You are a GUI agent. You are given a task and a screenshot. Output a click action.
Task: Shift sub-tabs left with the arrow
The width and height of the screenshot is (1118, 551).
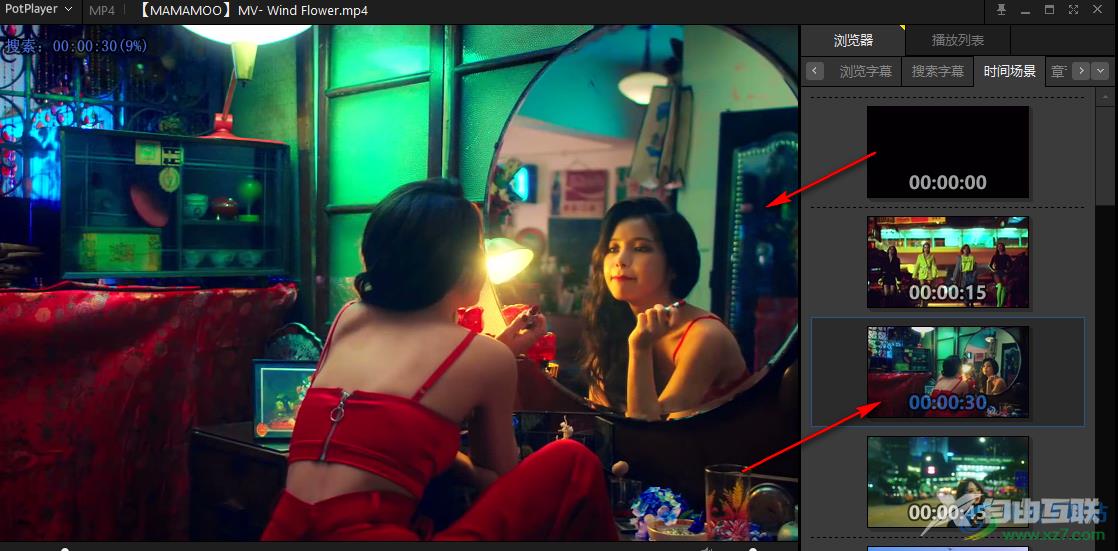[815, 71]
